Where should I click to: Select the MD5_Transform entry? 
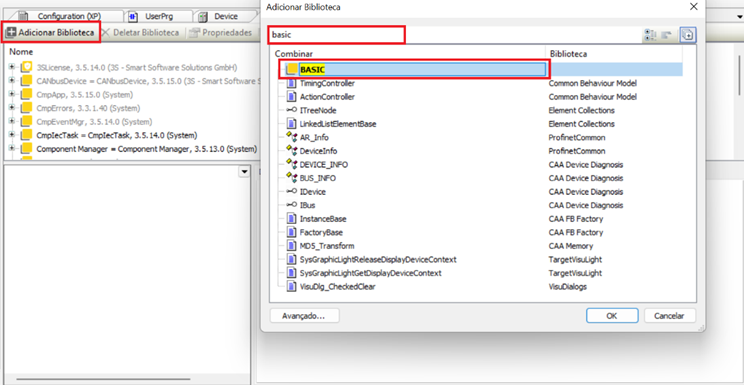coord(327,246)
